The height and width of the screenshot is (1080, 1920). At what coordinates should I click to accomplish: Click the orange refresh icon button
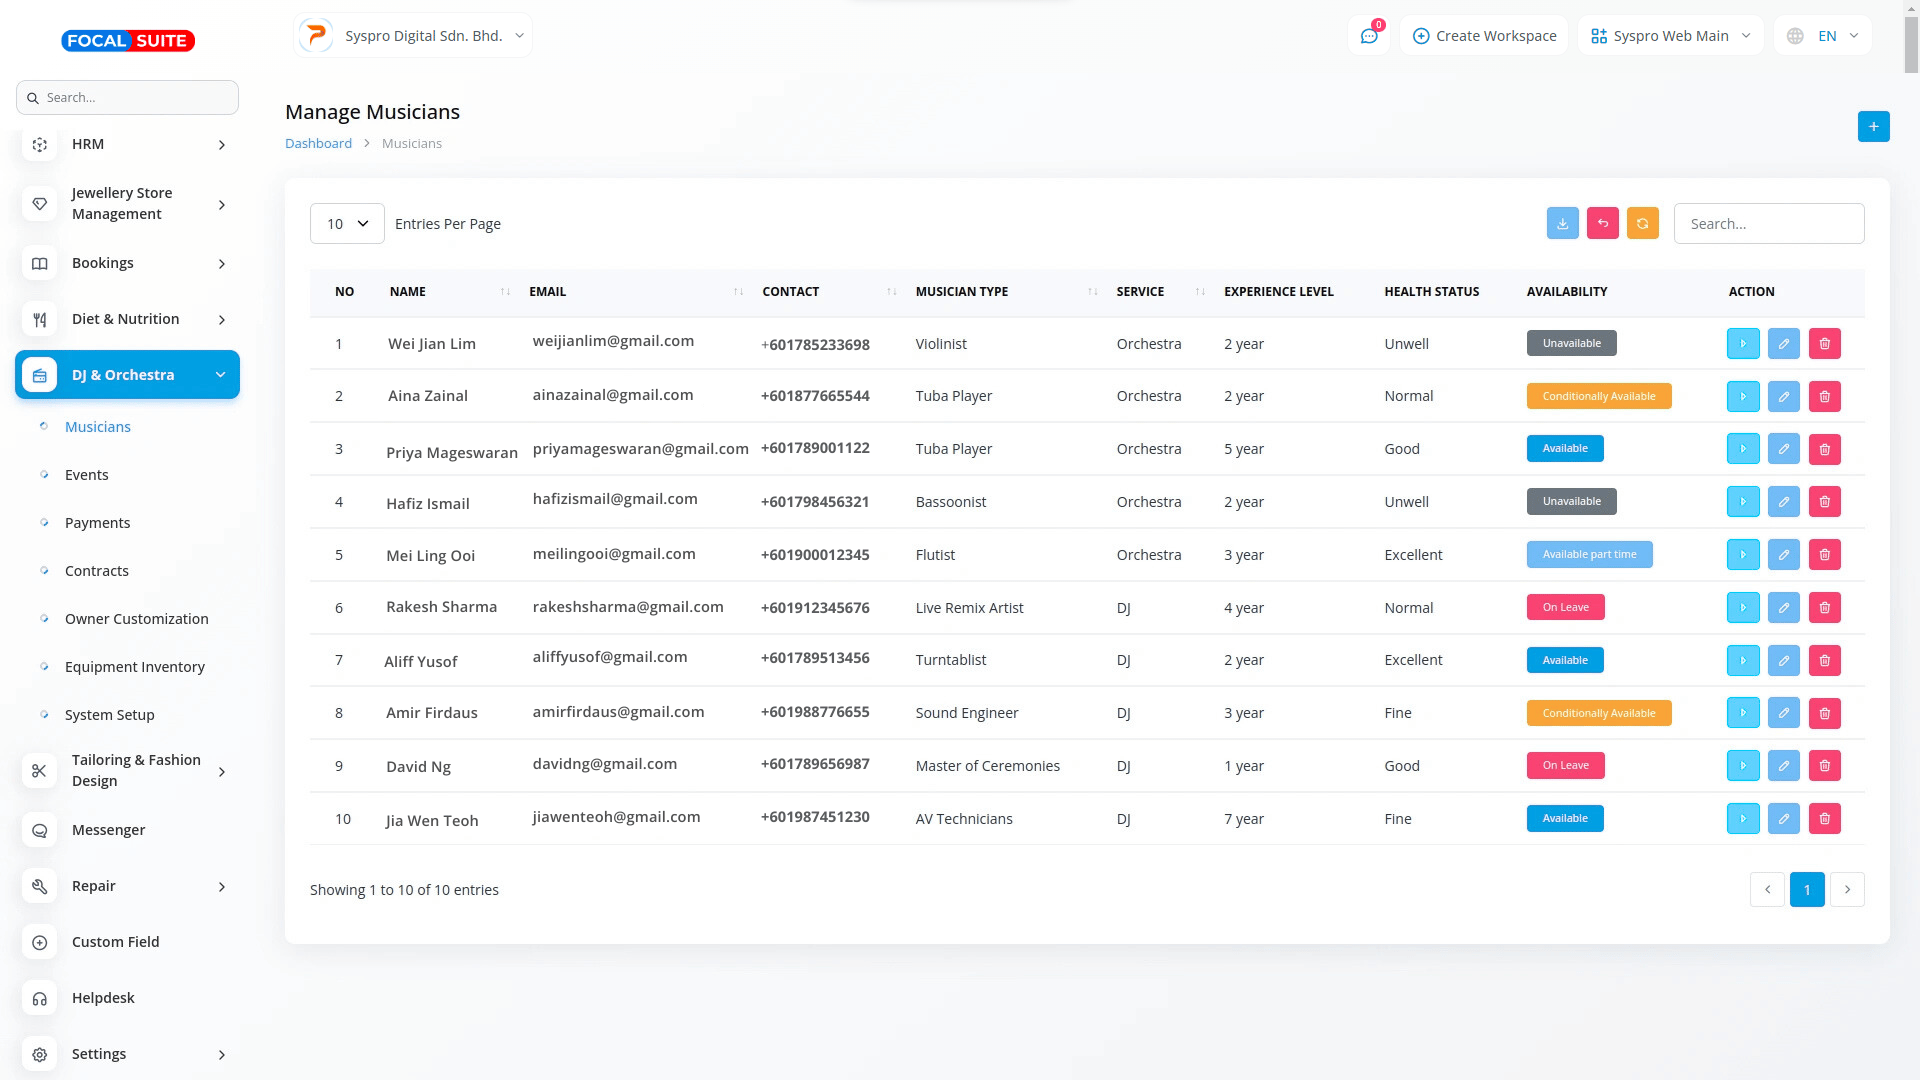[x=1642, y=224]
